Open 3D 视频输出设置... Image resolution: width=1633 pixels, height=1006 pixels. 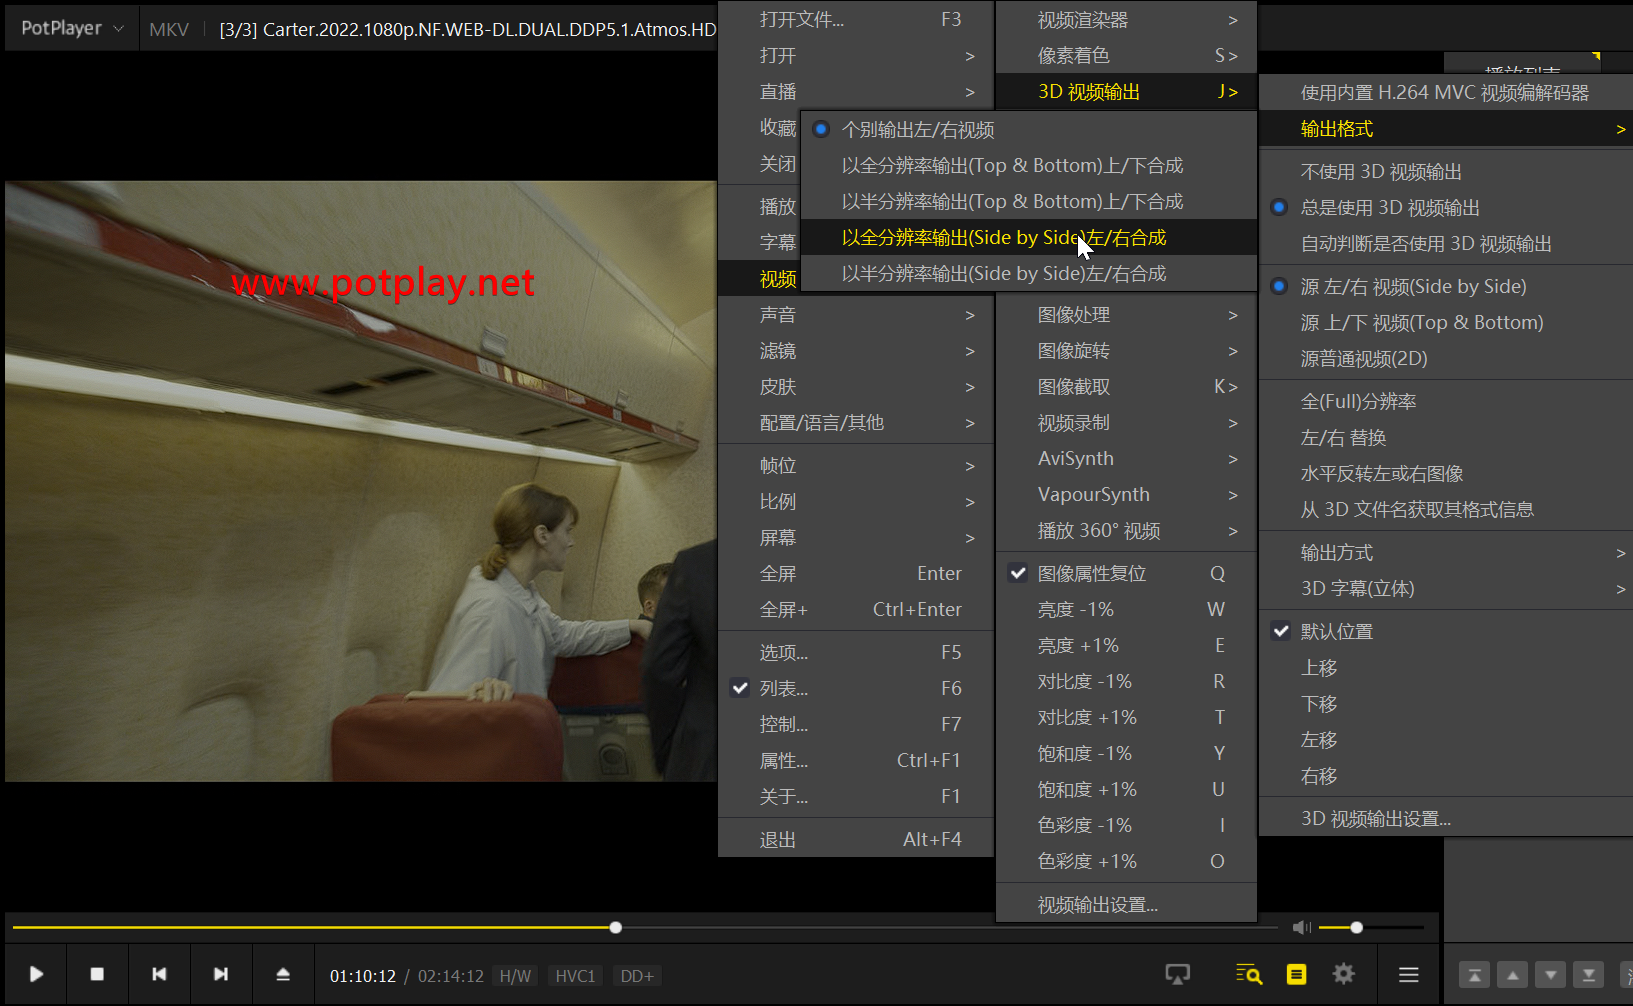point(1446,819)
